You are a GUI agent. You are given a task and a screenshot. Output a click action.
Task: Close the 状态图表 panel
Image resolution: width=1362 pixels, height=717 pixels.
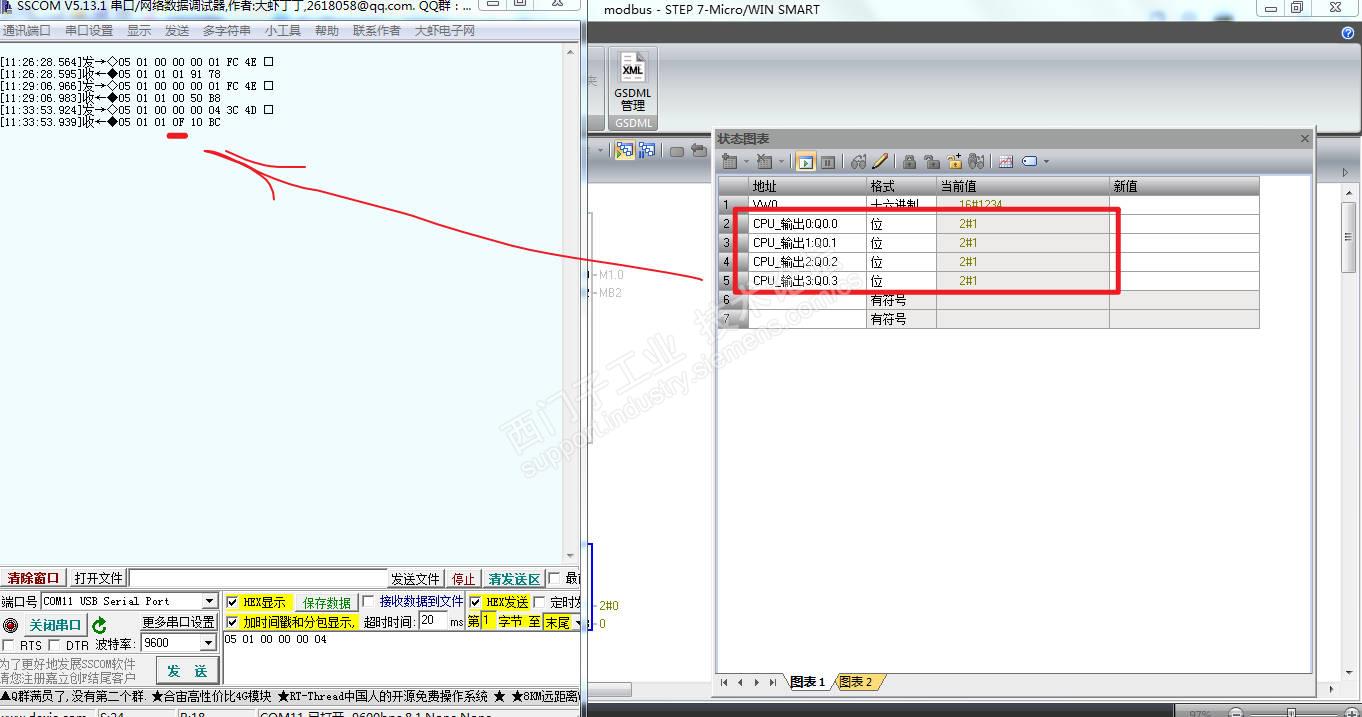(x=1304, y=139)
